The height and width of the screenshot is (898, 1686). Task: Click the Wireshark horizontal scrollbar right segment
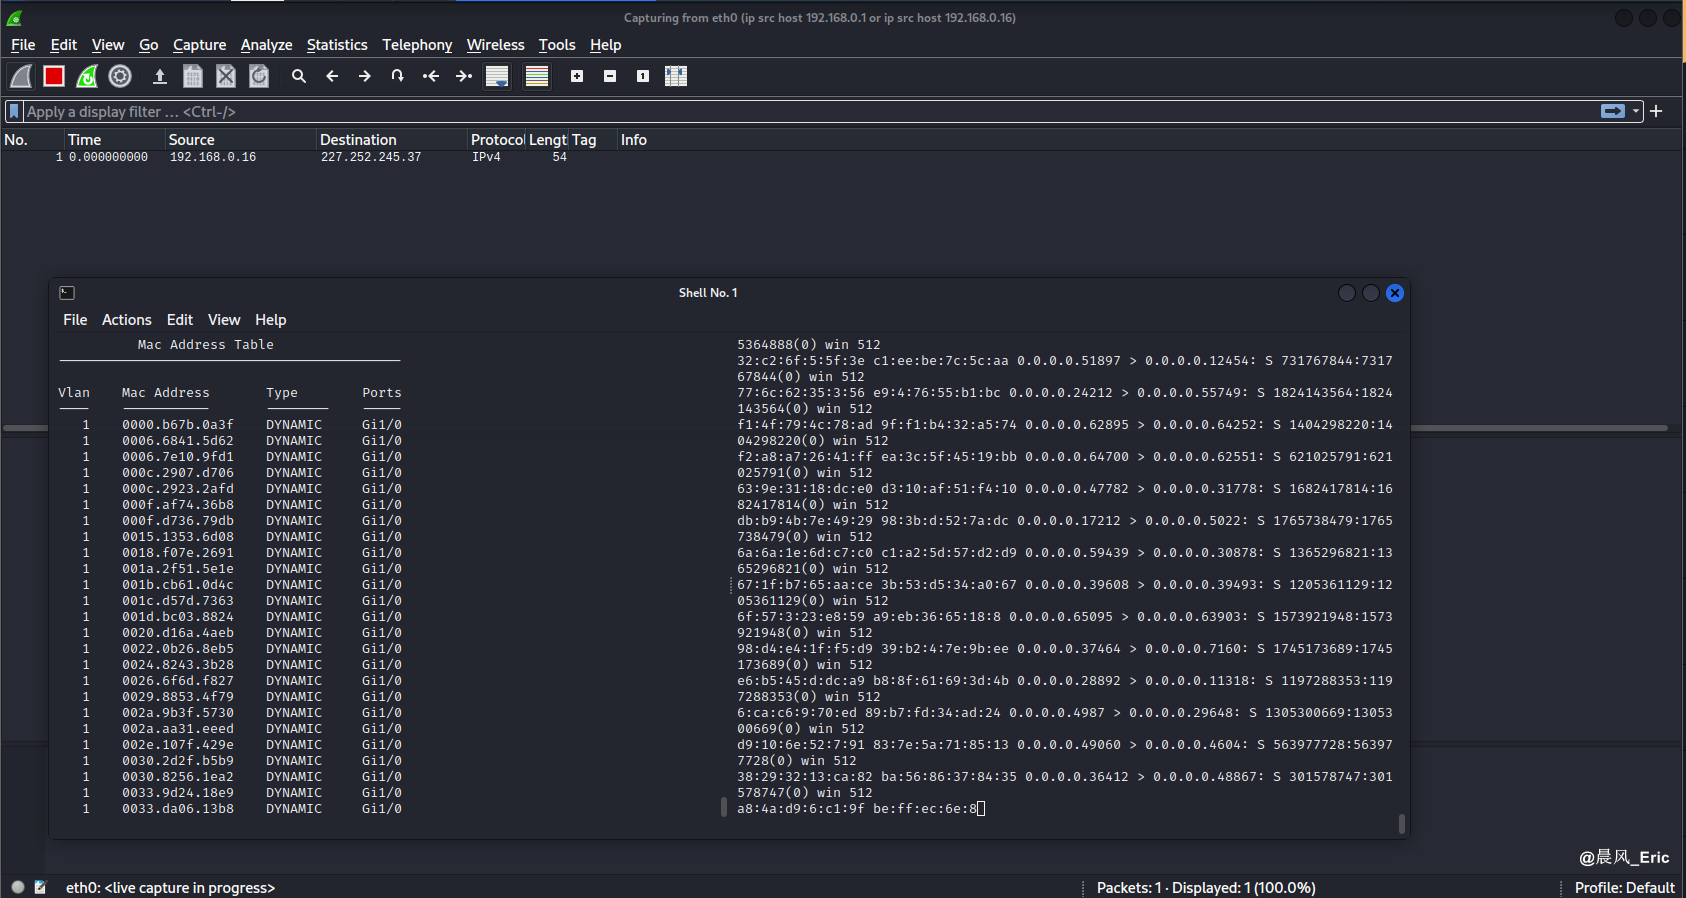(1540, 428)
